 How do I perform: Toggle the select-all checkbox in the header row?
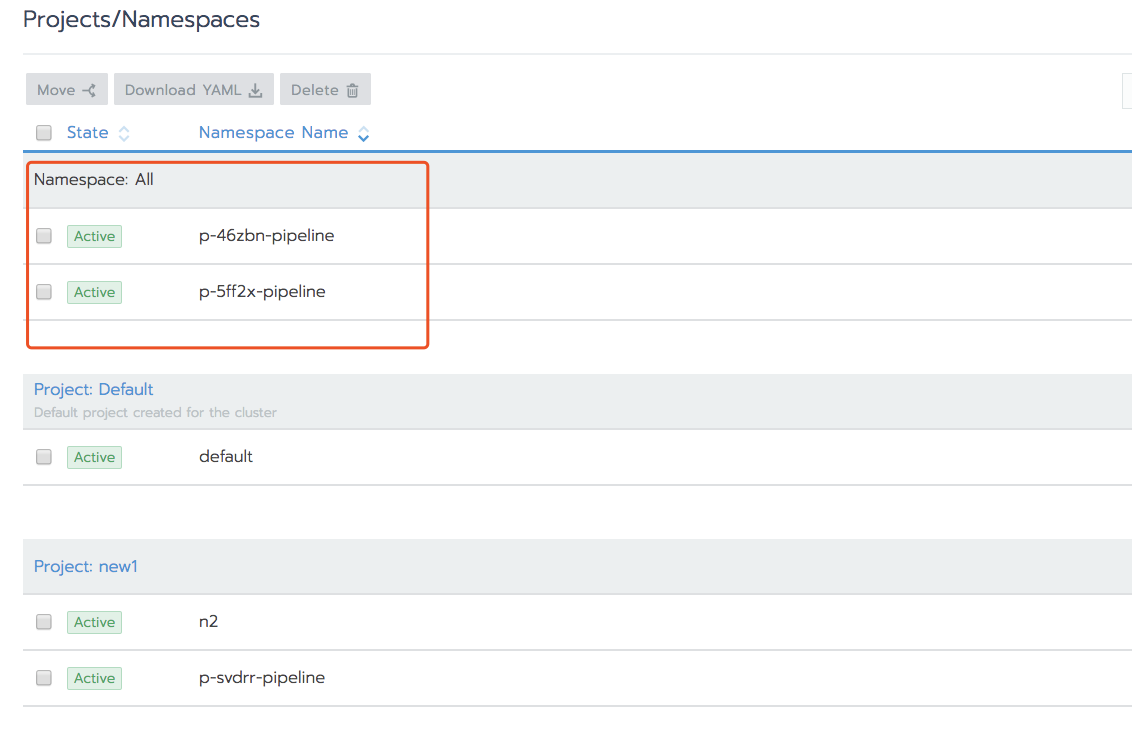point(43,132)
